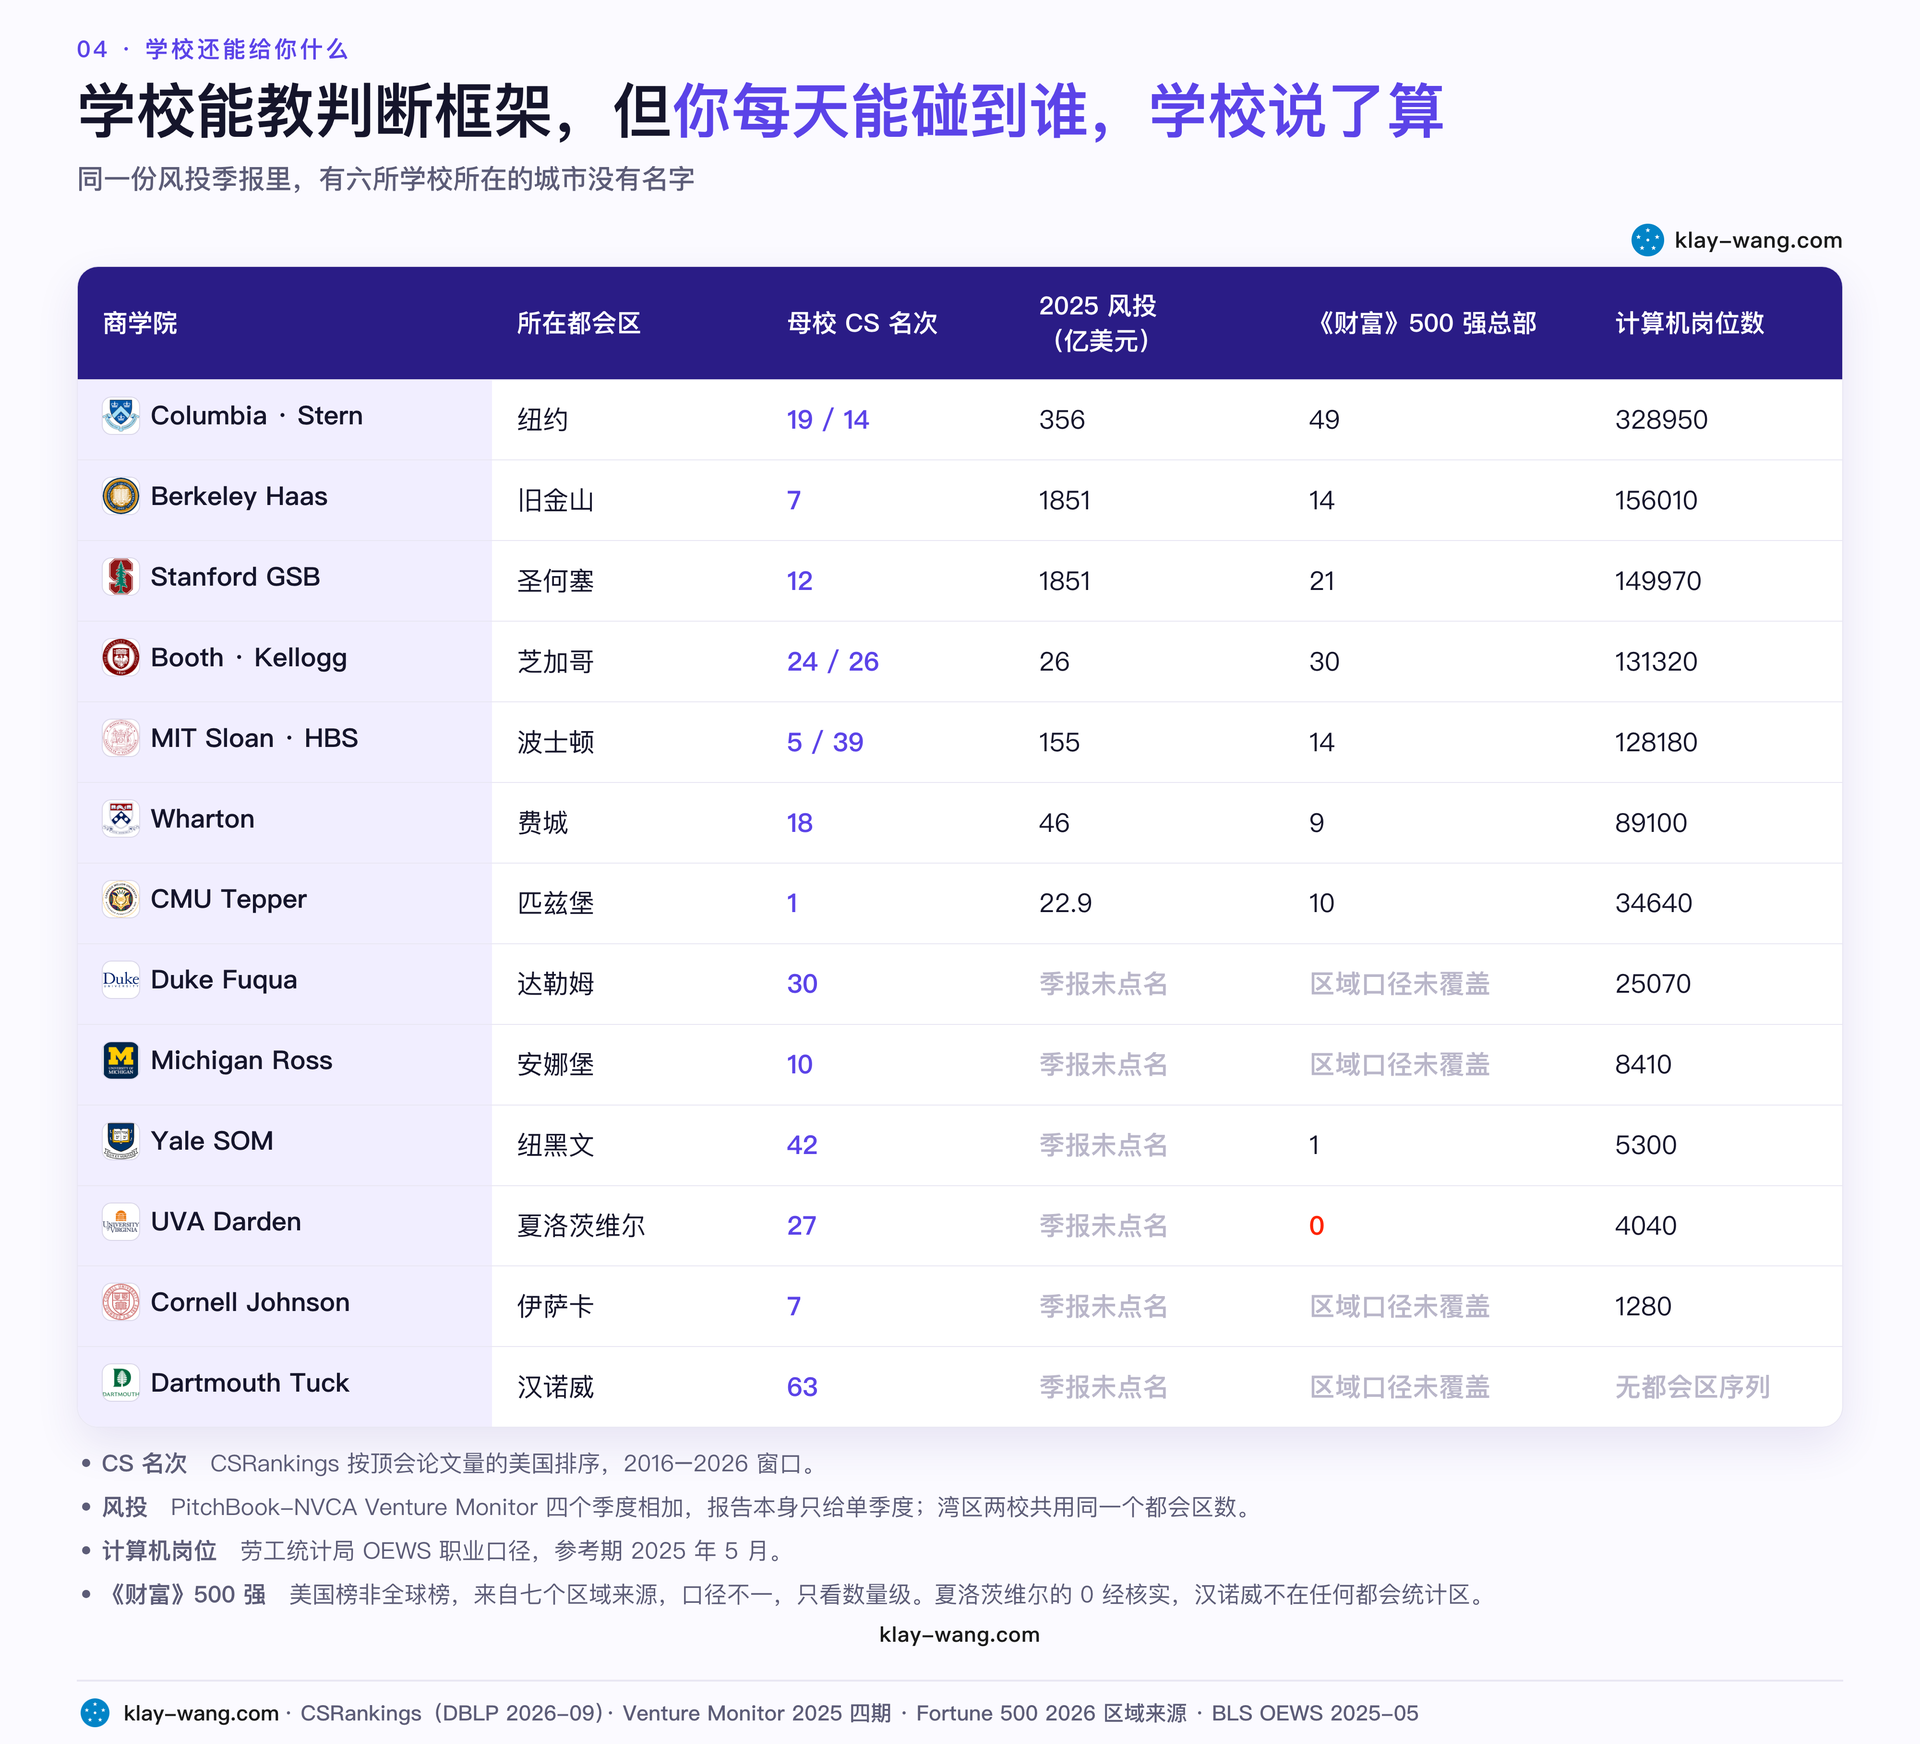1920x1744 pixels.
Task: Click the job count 328950
Action: coord(1661,420)
